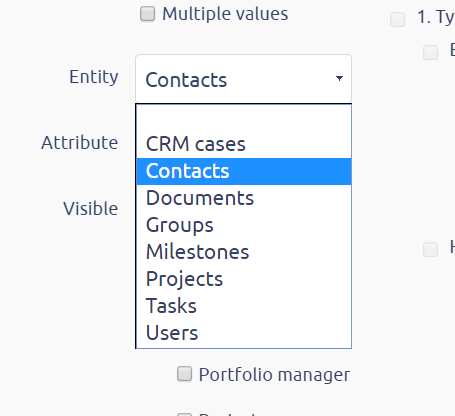The width and height of the screenshot is (455, 416).
Task: Choose Users at the list bottom
Action: click(244, 333)
